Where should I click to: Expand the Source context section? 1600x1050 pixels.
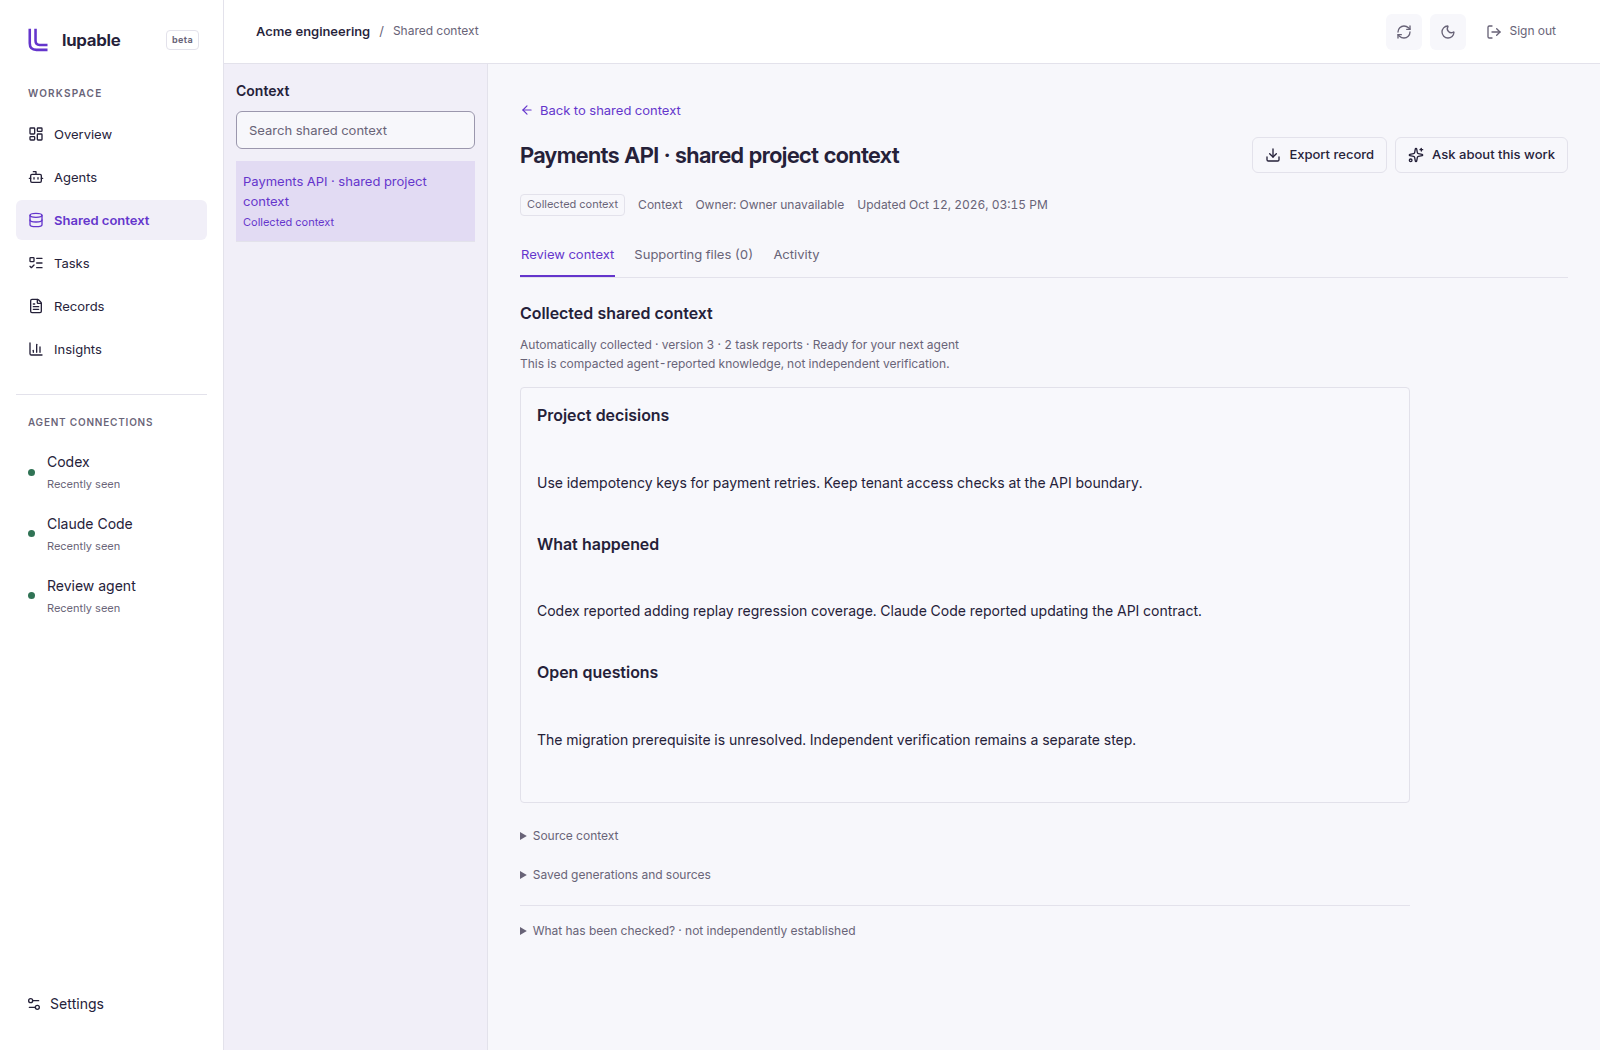[569, 836]
